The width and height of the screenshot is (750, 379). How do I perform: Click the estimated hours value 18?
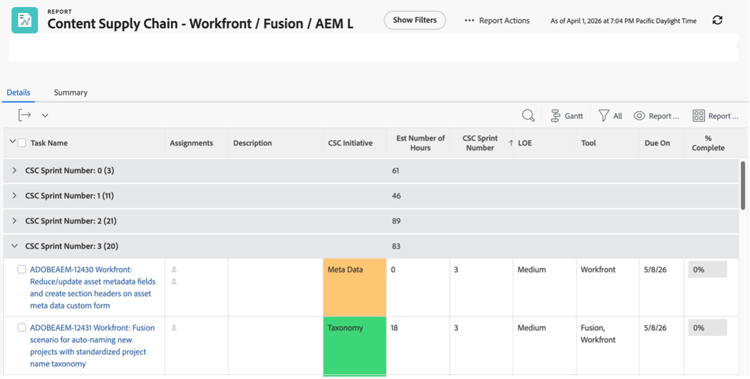[394, 328]
